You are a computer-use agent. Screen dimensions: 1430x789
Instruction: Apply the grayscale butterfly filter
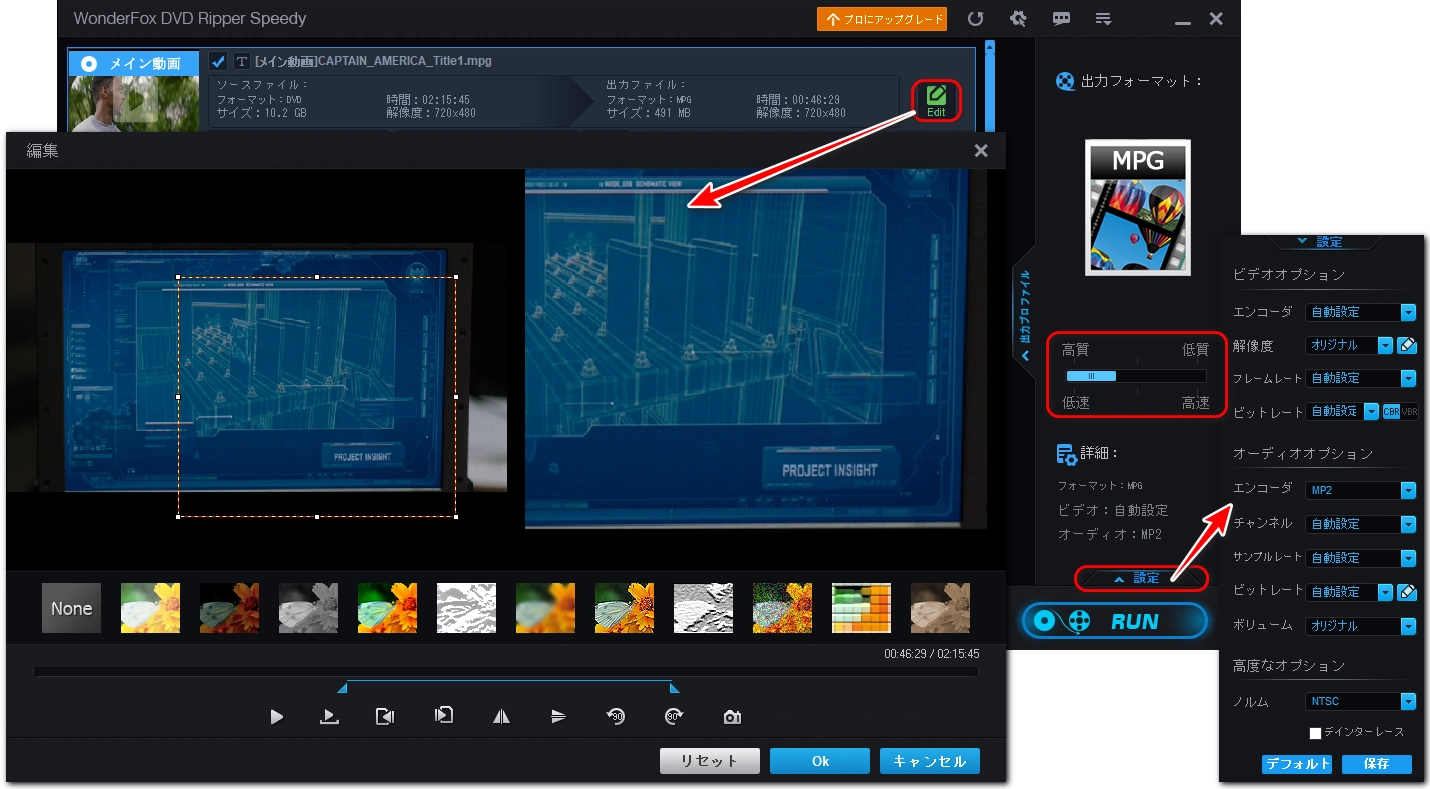(x=308, y=608)
